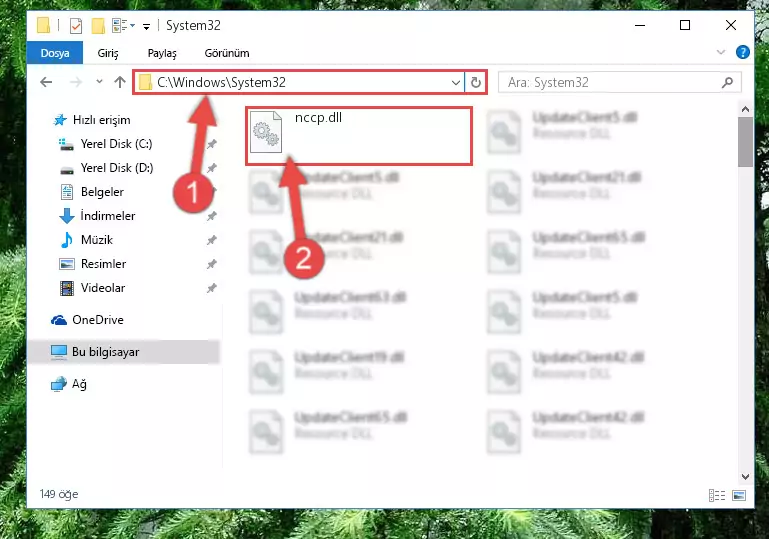This screenshot has width=769, height=539.
Task: Click the nccp.dll gear file icon
Action: pyautogui.click(x=266, y=132)
